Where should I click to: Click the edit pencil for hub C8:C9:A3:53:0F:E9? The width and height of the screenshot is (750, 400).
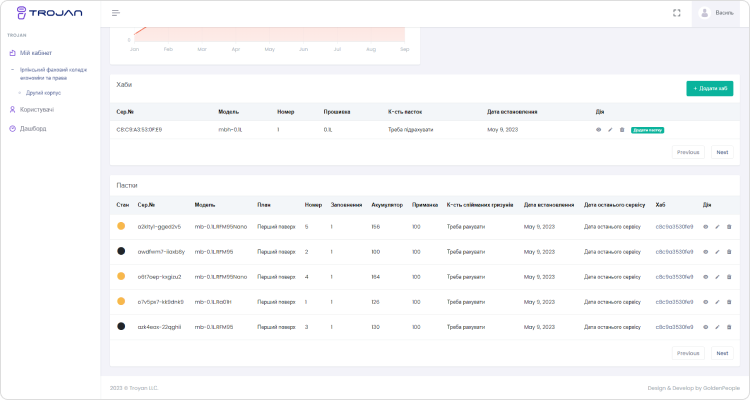coord(610,130)
